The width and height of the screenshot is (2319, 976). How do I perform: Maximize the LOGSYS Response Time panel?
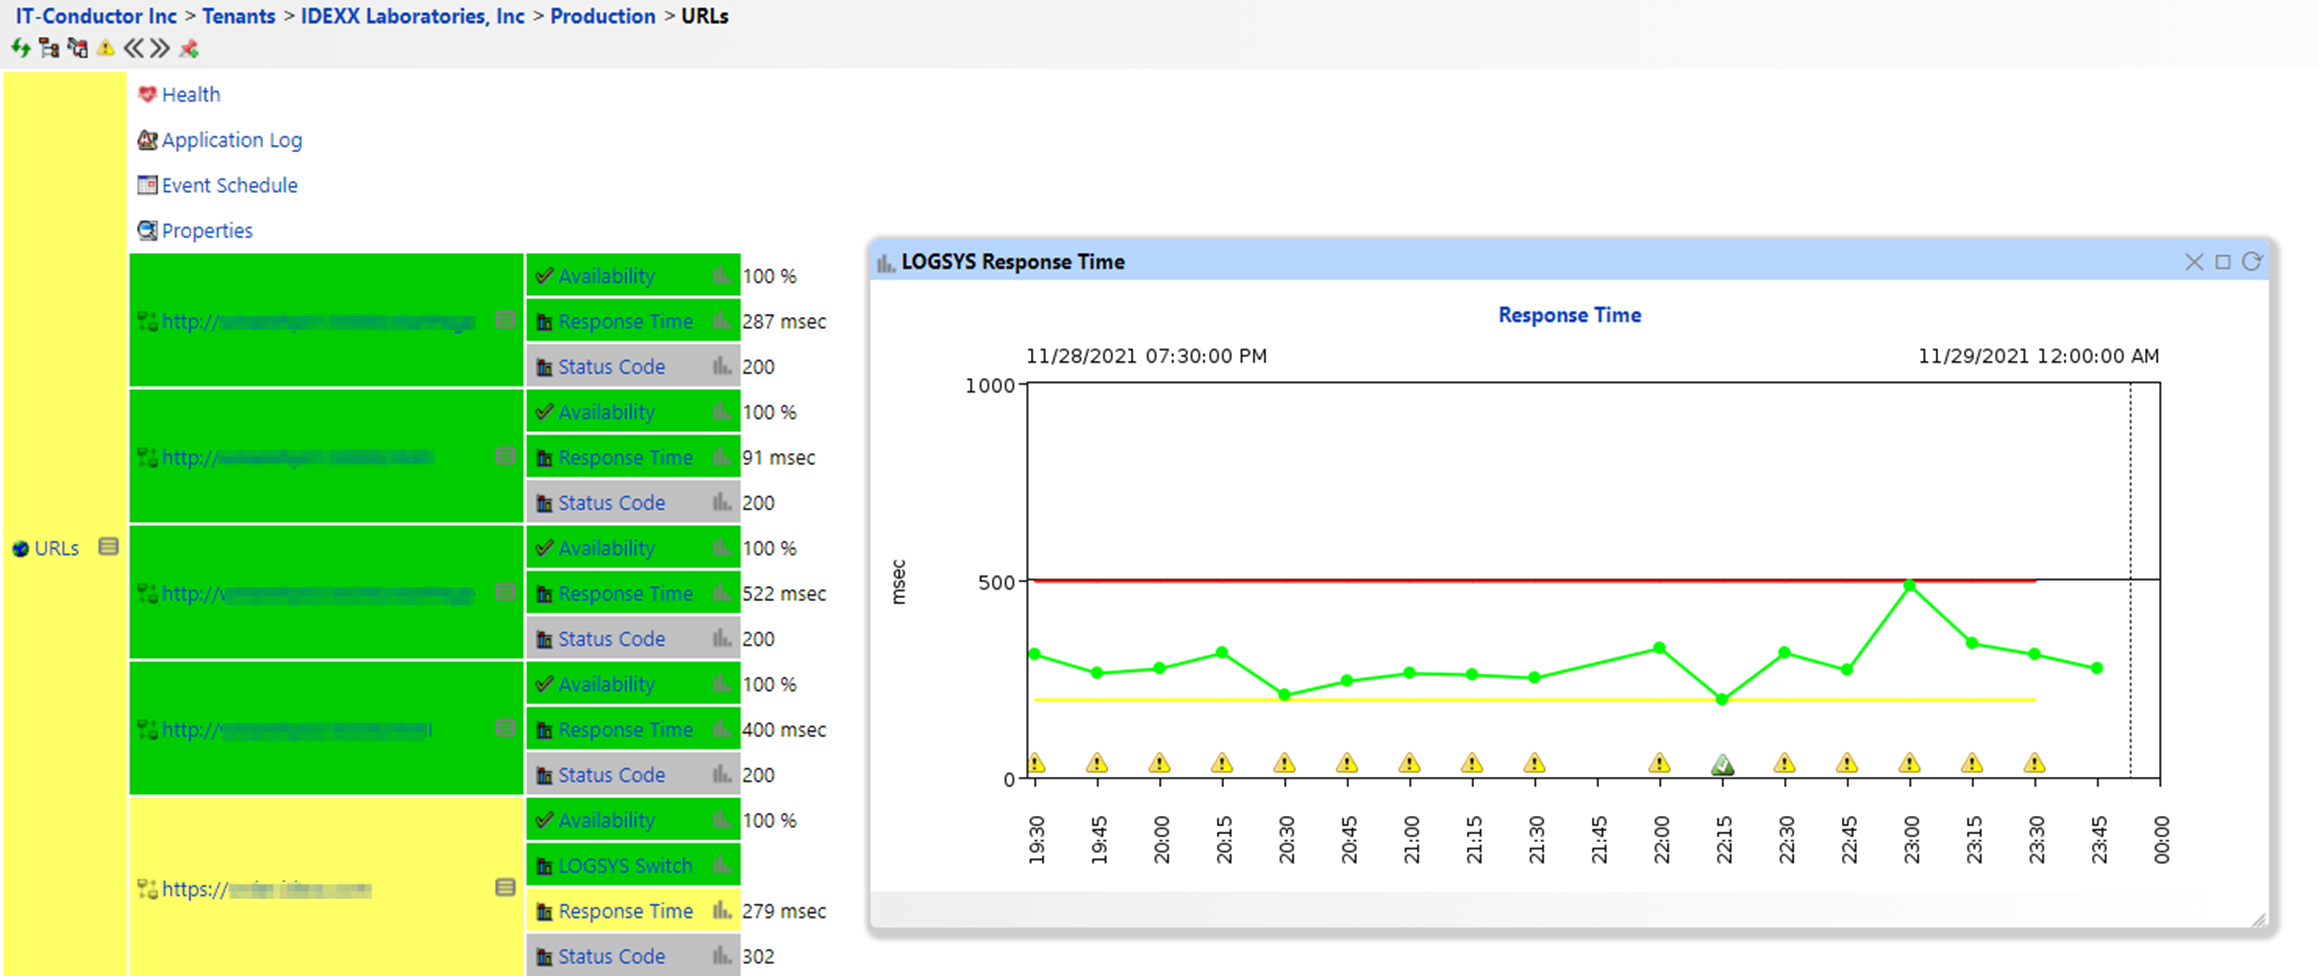[2223, 261]
